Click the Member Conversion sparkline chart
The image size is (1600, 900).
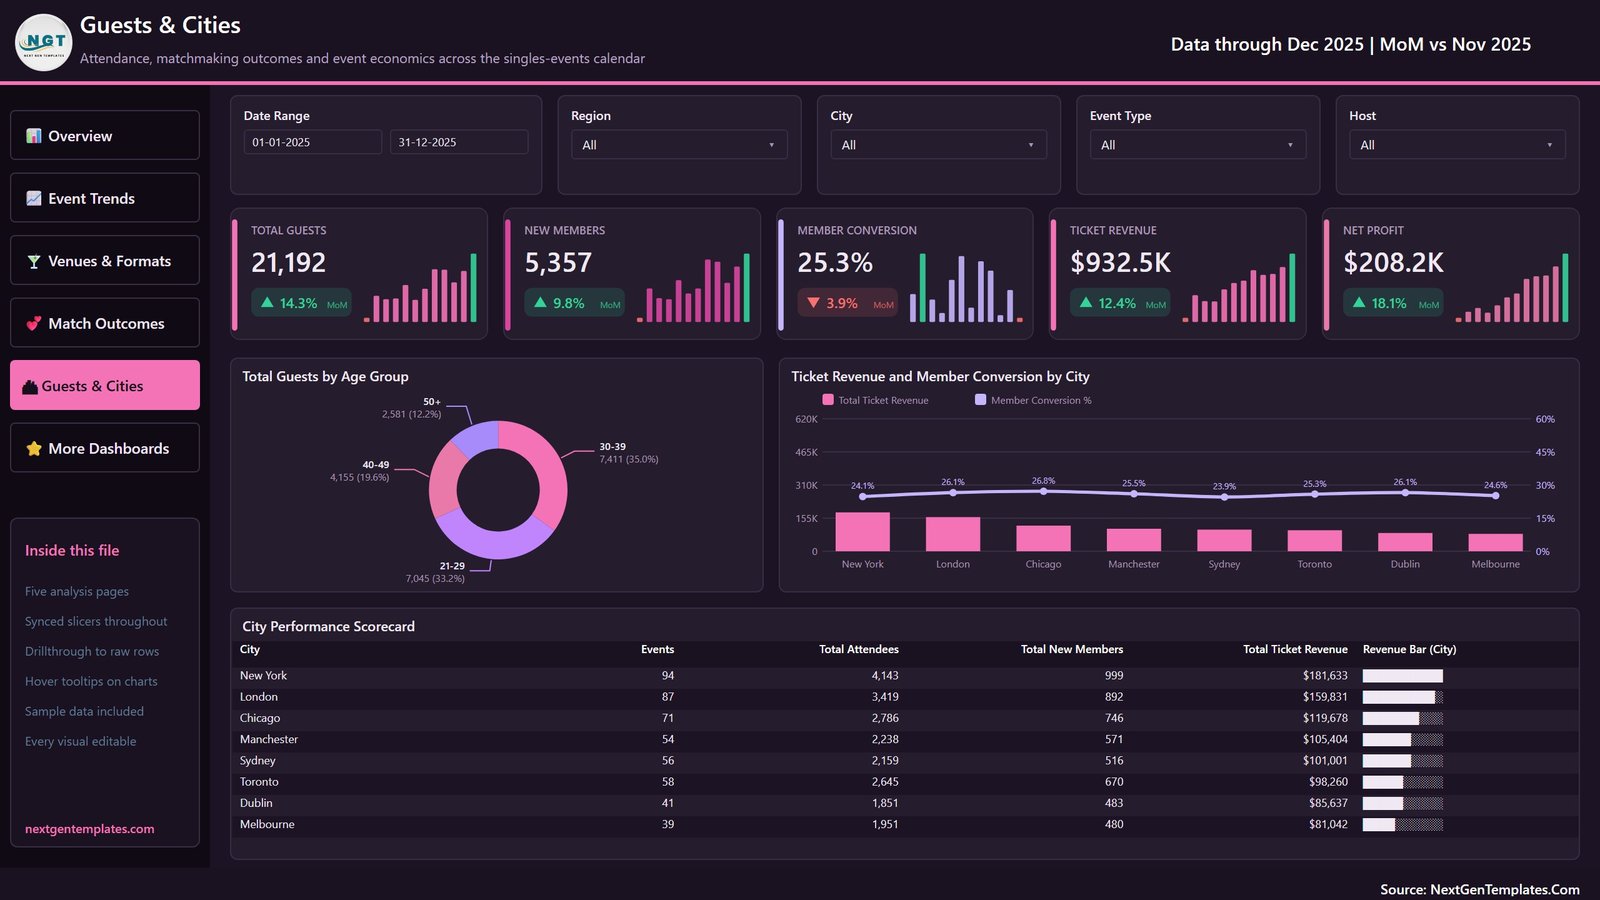(966, 288)
